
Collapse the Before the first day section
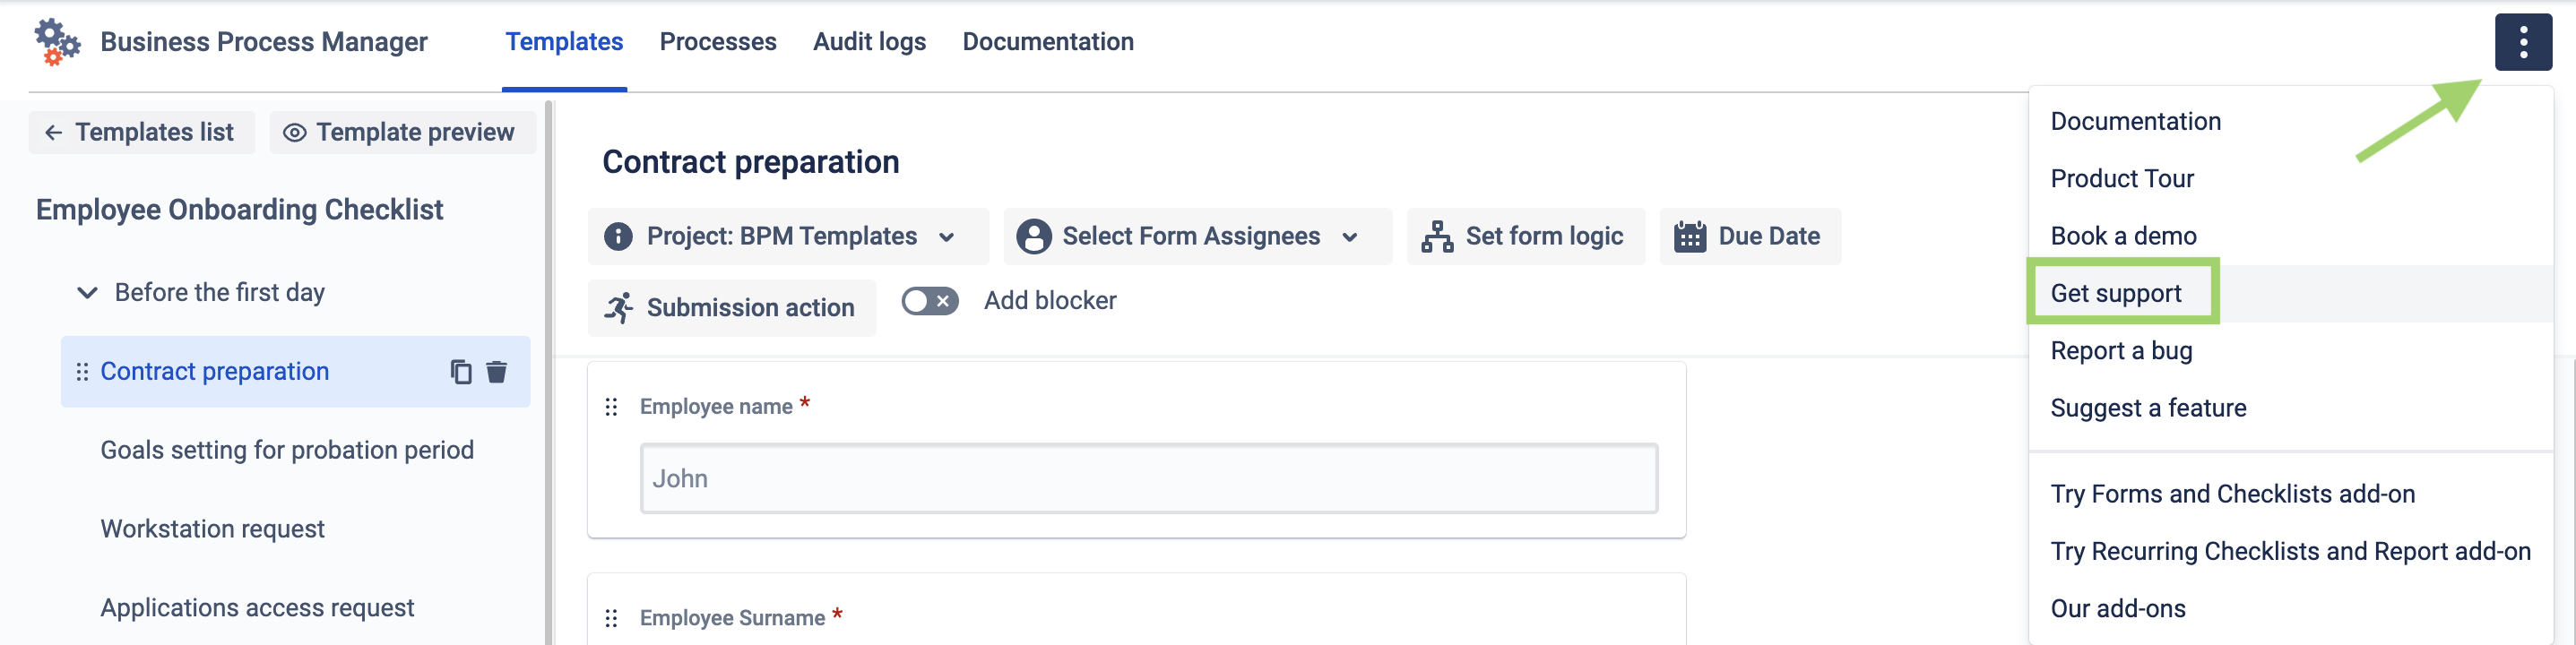(x=88, y=293)
